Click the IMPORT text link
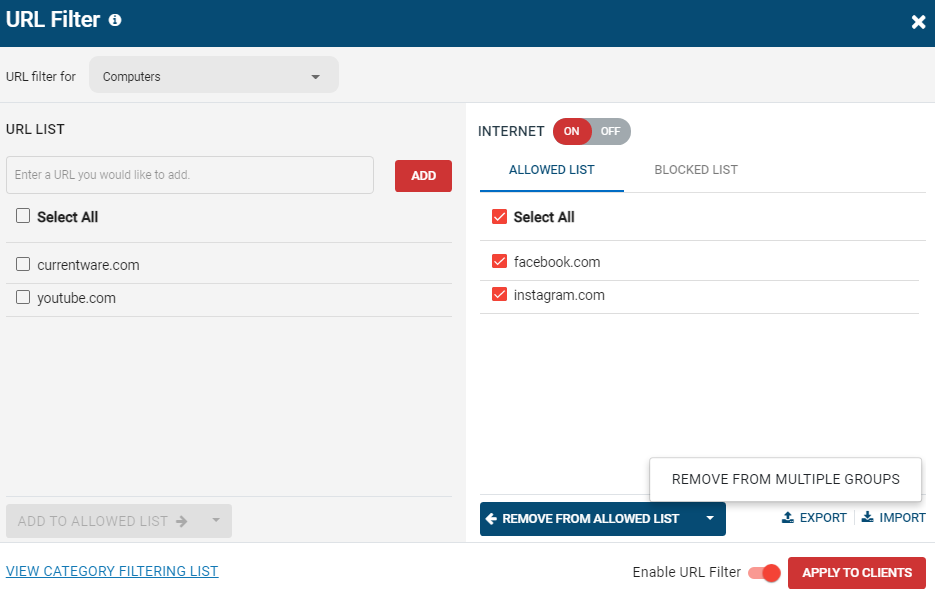This screenshot has width=935, height=598. click(x=902, y=518)
